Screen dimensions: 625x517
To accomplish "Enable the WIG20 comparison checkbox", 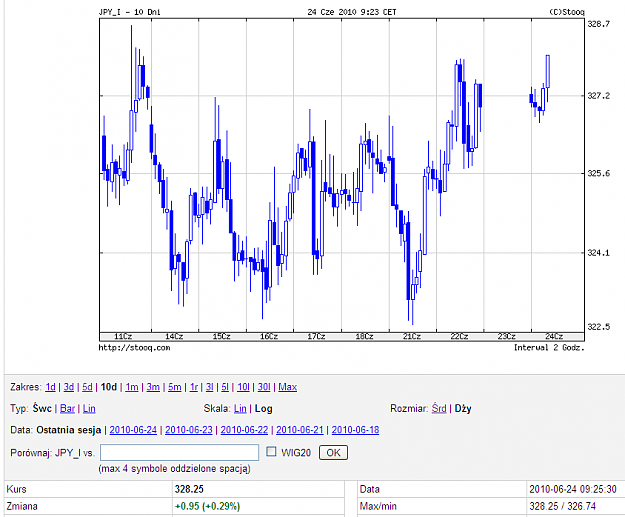I will [x=271, y=452].
